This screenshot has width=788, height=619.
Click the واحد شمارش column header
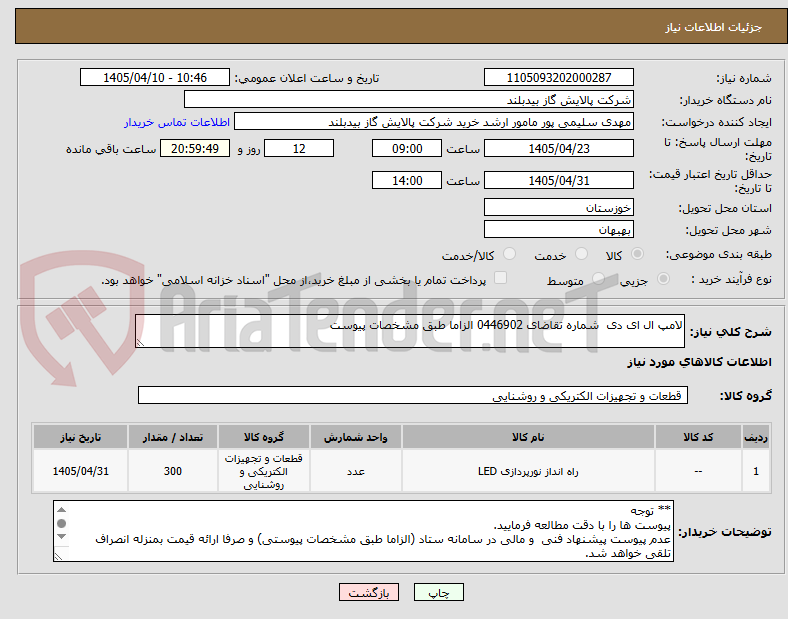tap(355, 437)
